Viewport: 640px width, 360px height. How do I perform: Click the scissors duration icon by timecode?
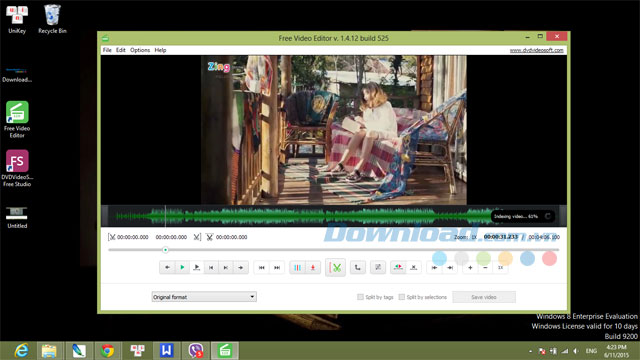click(209, 237)
